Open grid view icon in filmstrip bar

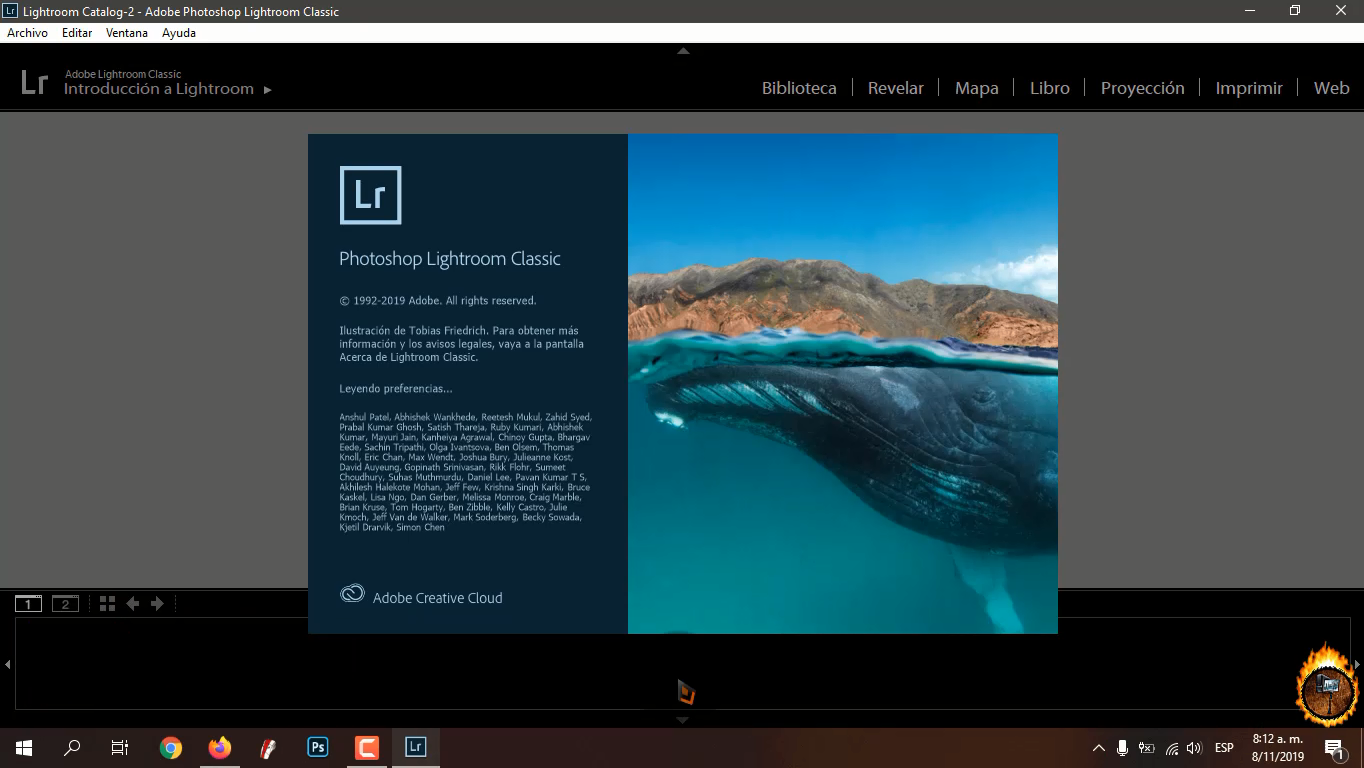[x=107, y=603]
